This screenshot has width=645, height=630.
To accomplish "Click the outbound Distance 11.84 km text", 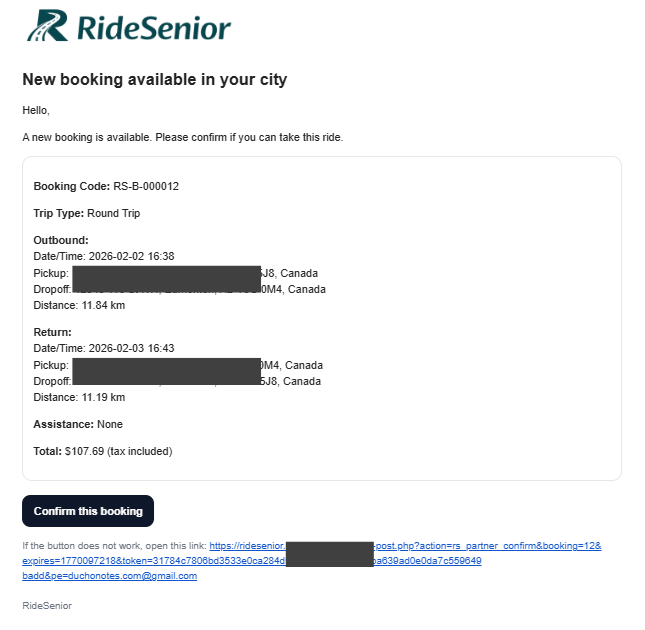I will click(x=79, y=305).
